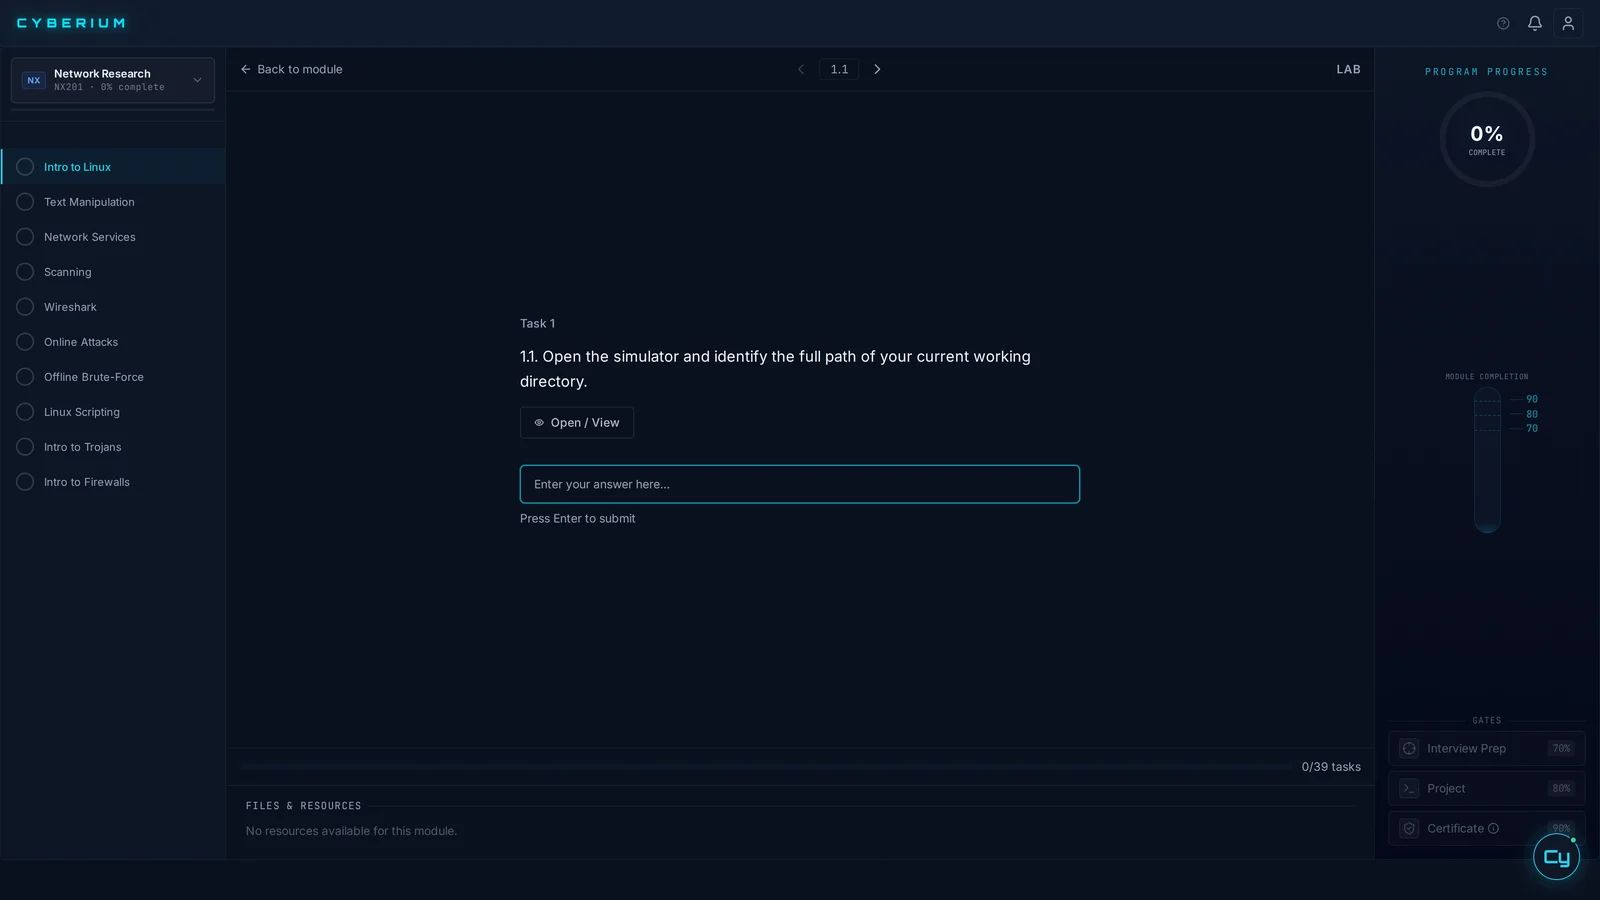Click the module completion vertical gauge

click(1487, 460)
